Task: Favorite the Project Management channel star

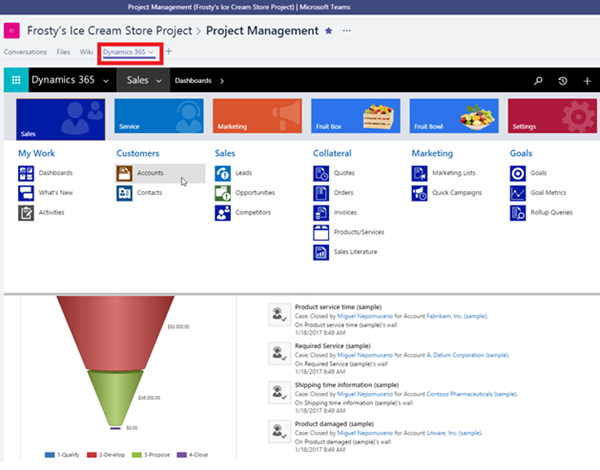Action: (329, 31)
